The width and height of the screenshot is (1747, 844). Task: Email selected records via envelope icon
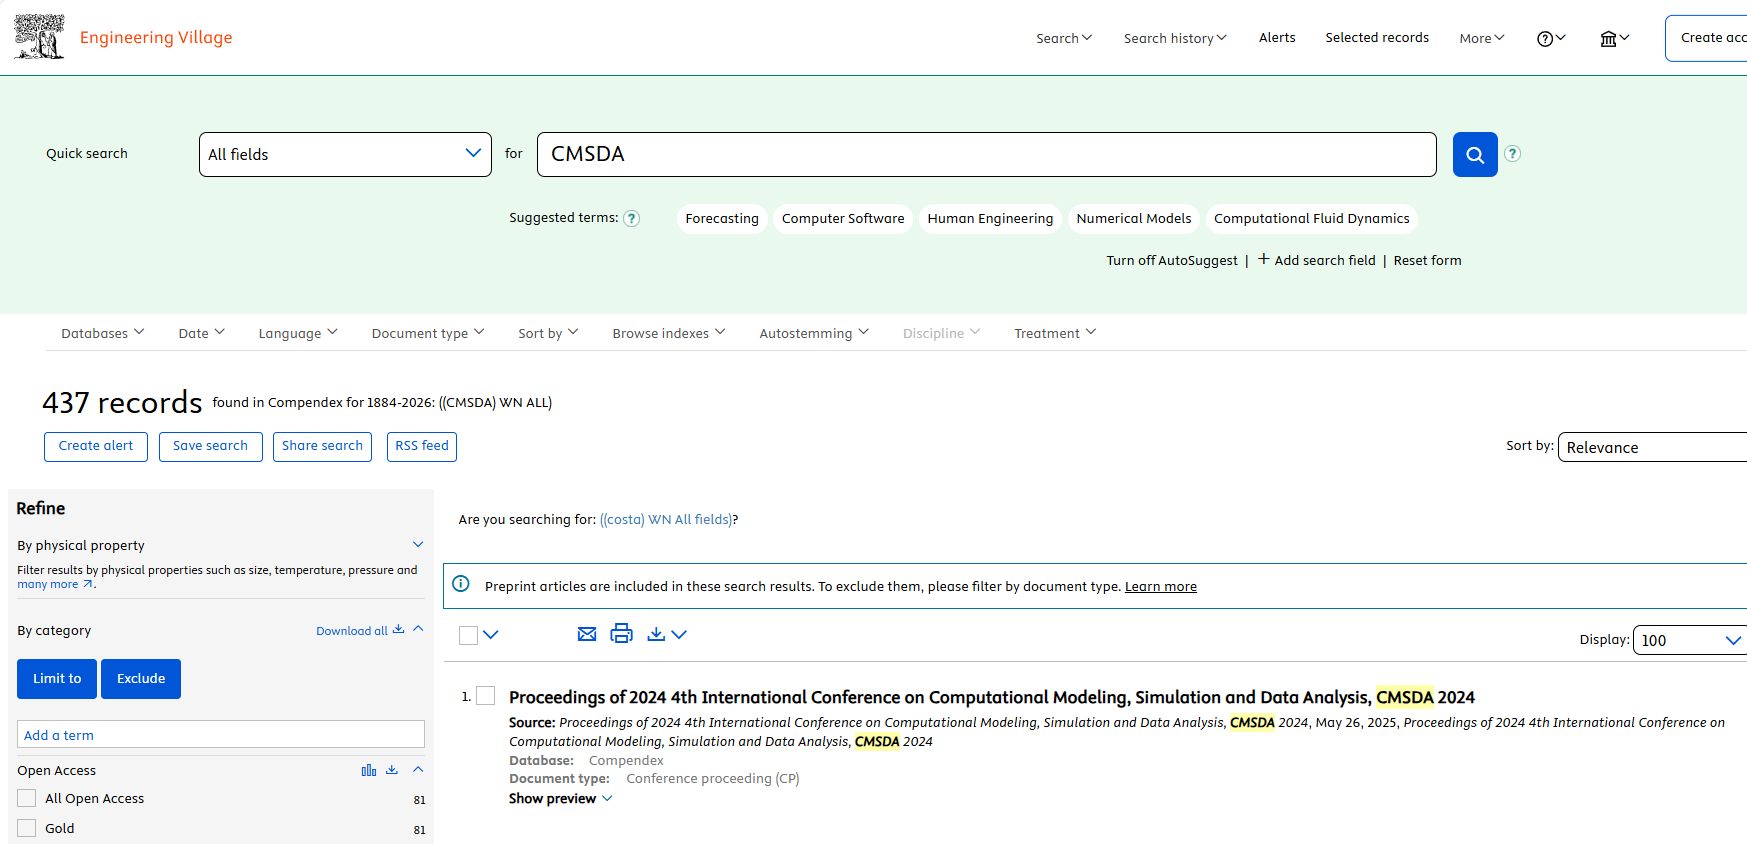(587, 634)
